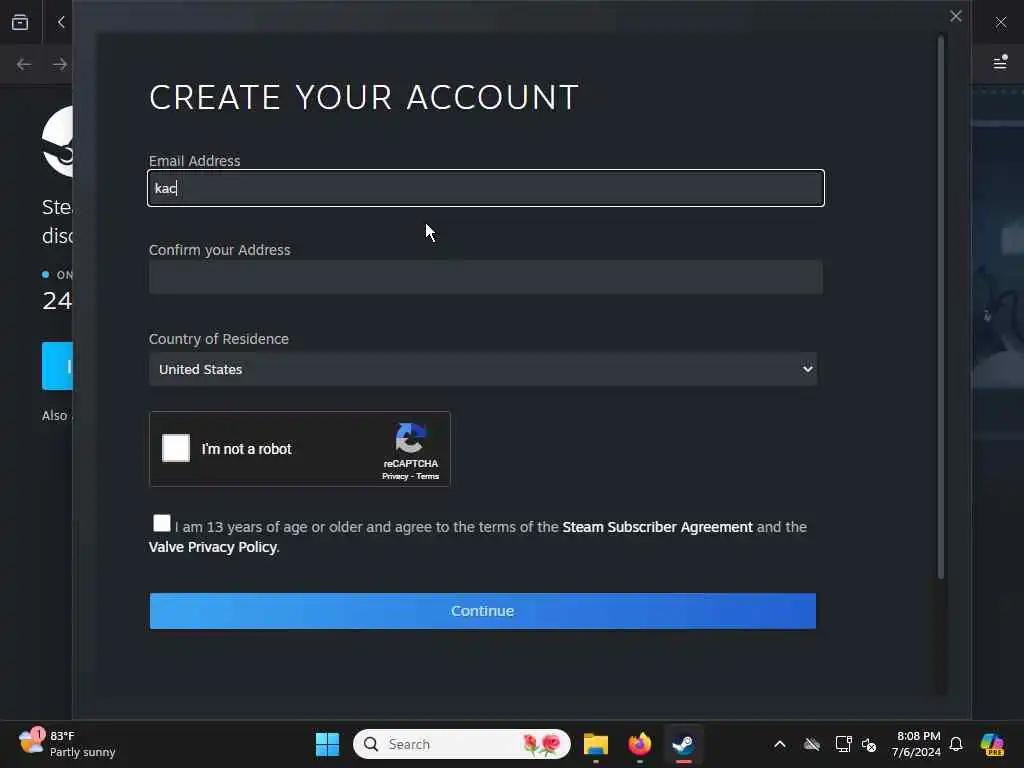Open the Country of Residence dropdown
Image resolution: width=1024 pixels, height=768 pixels.
[483, 369]
